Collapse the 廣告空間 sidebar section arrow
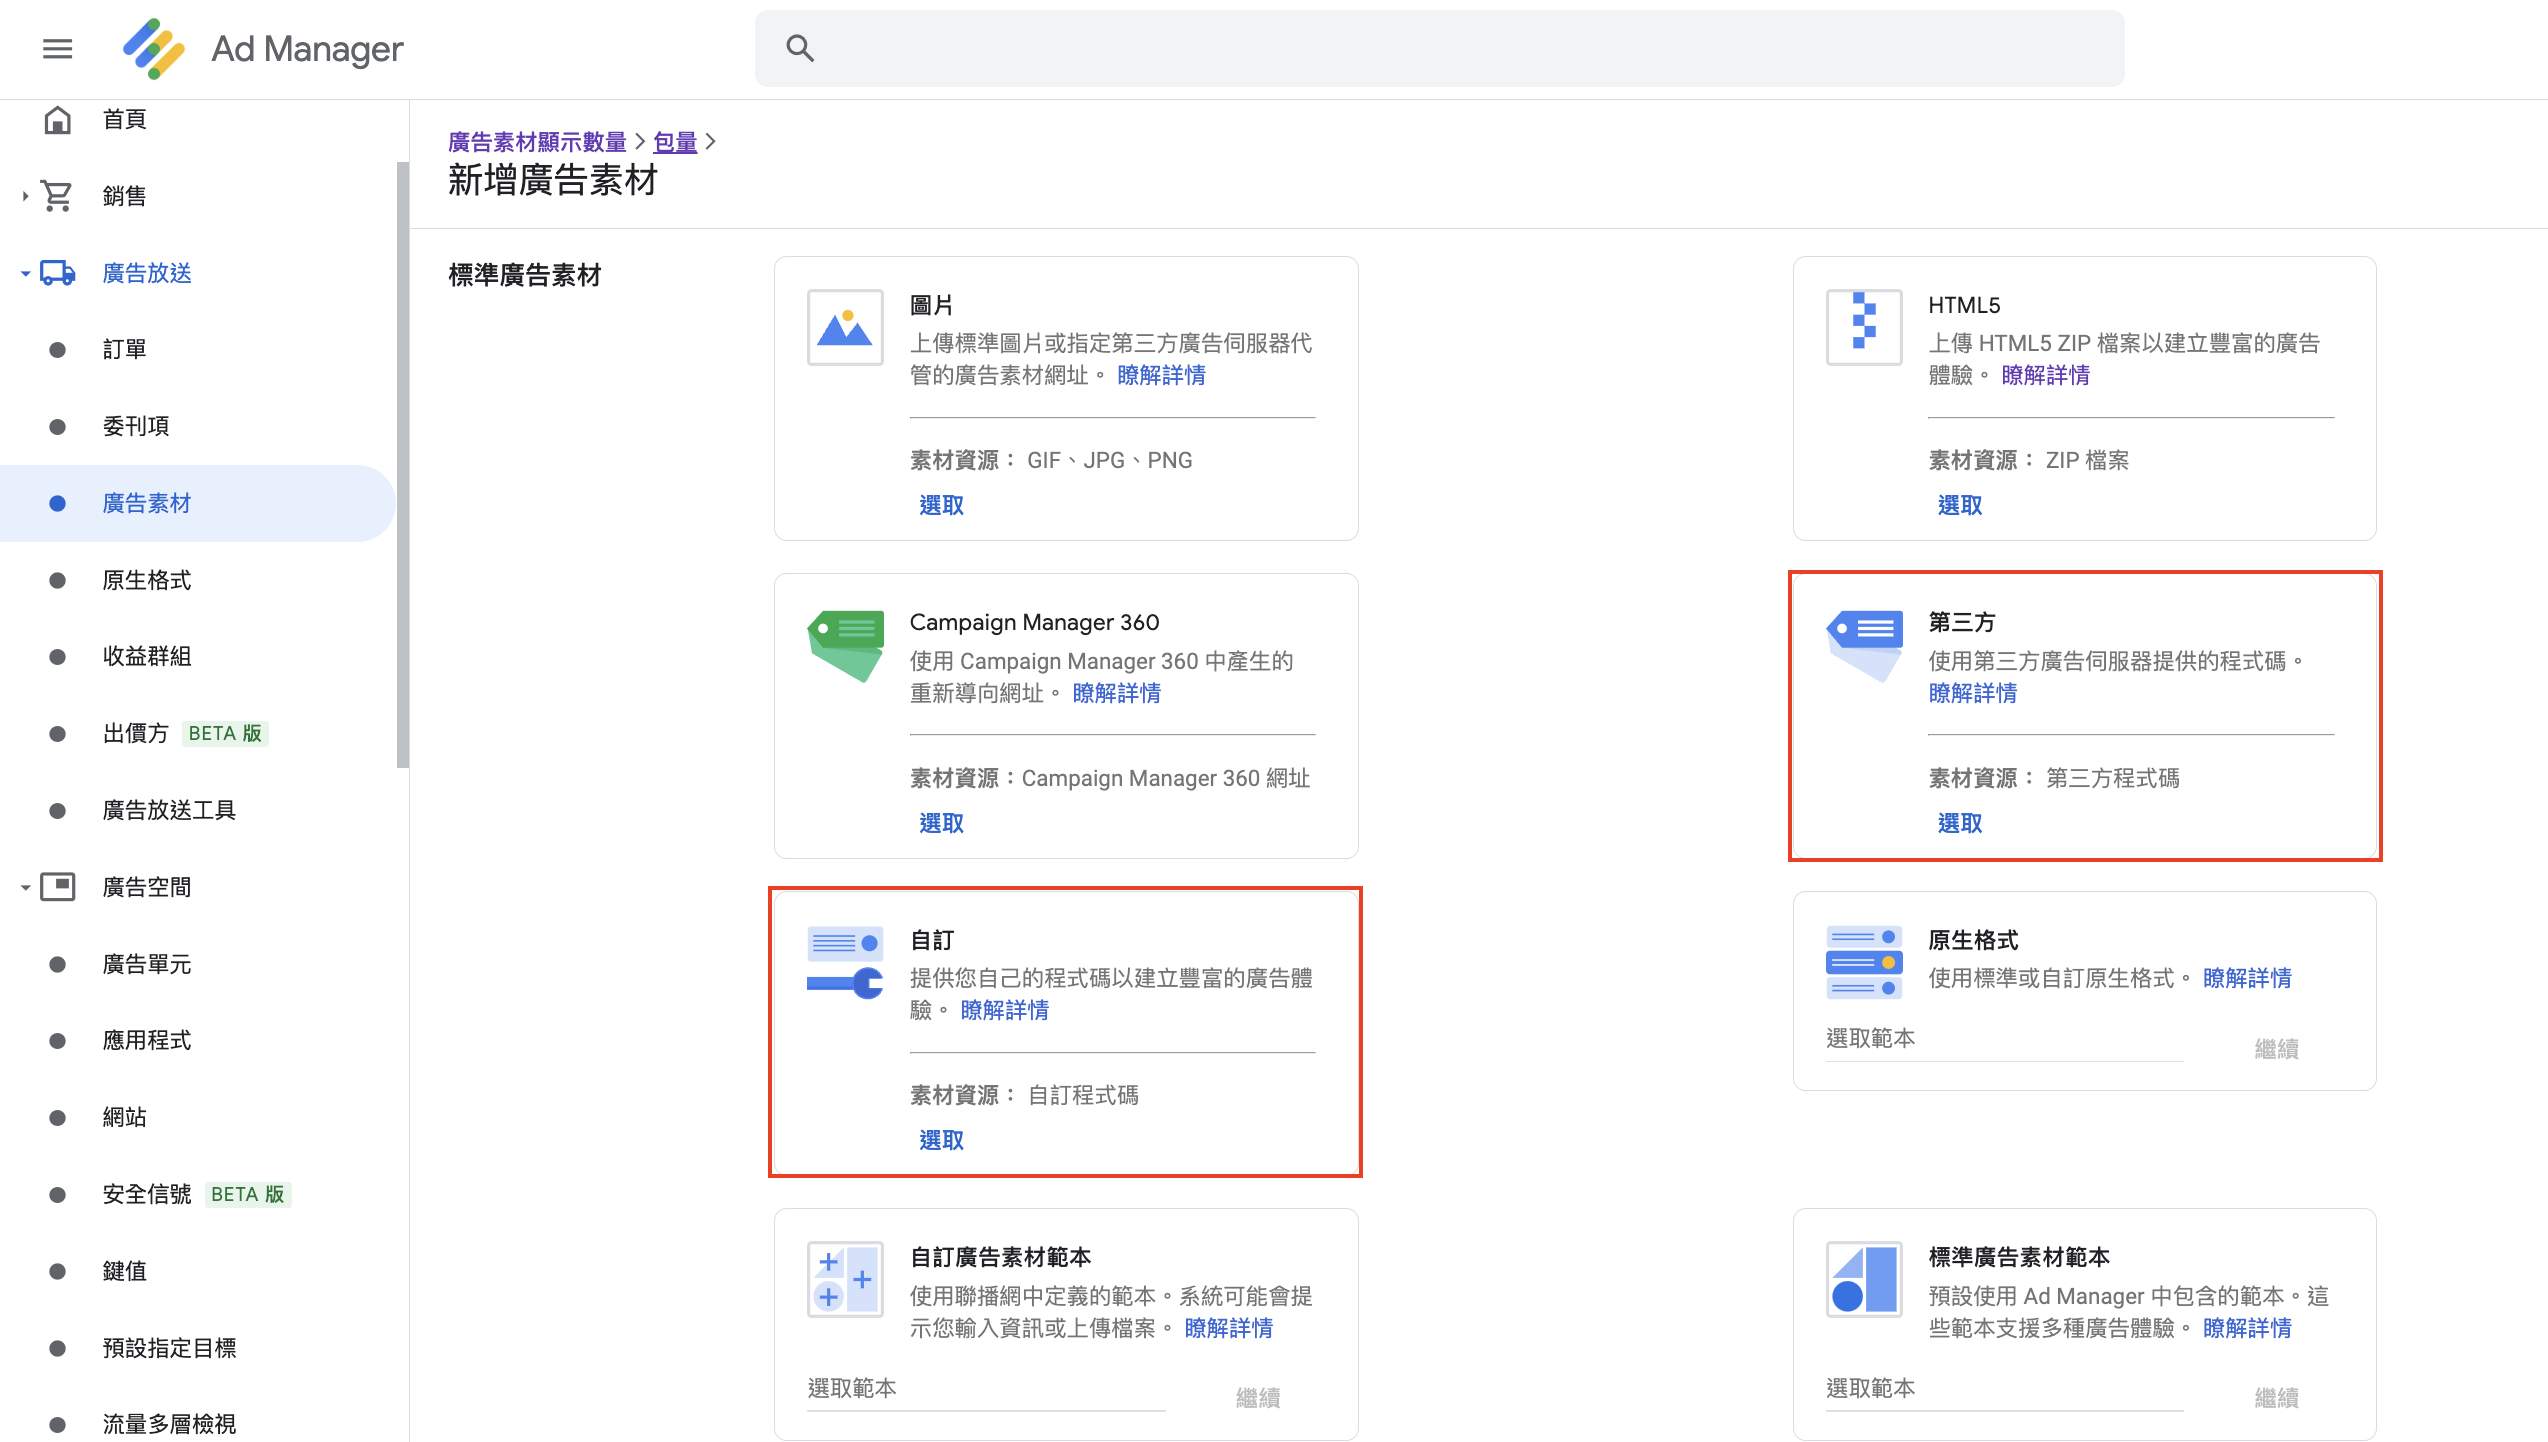 pyautogui.click(x=25, y=887)
